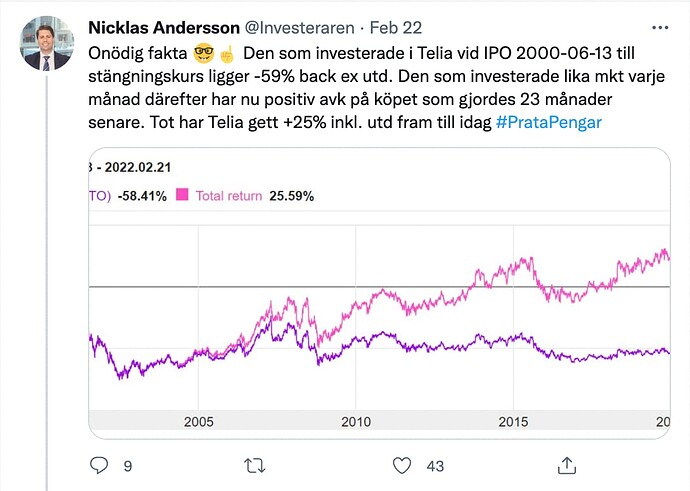Open the share tweet icon
Screen dimensions: 690x491
pos(567,465)
